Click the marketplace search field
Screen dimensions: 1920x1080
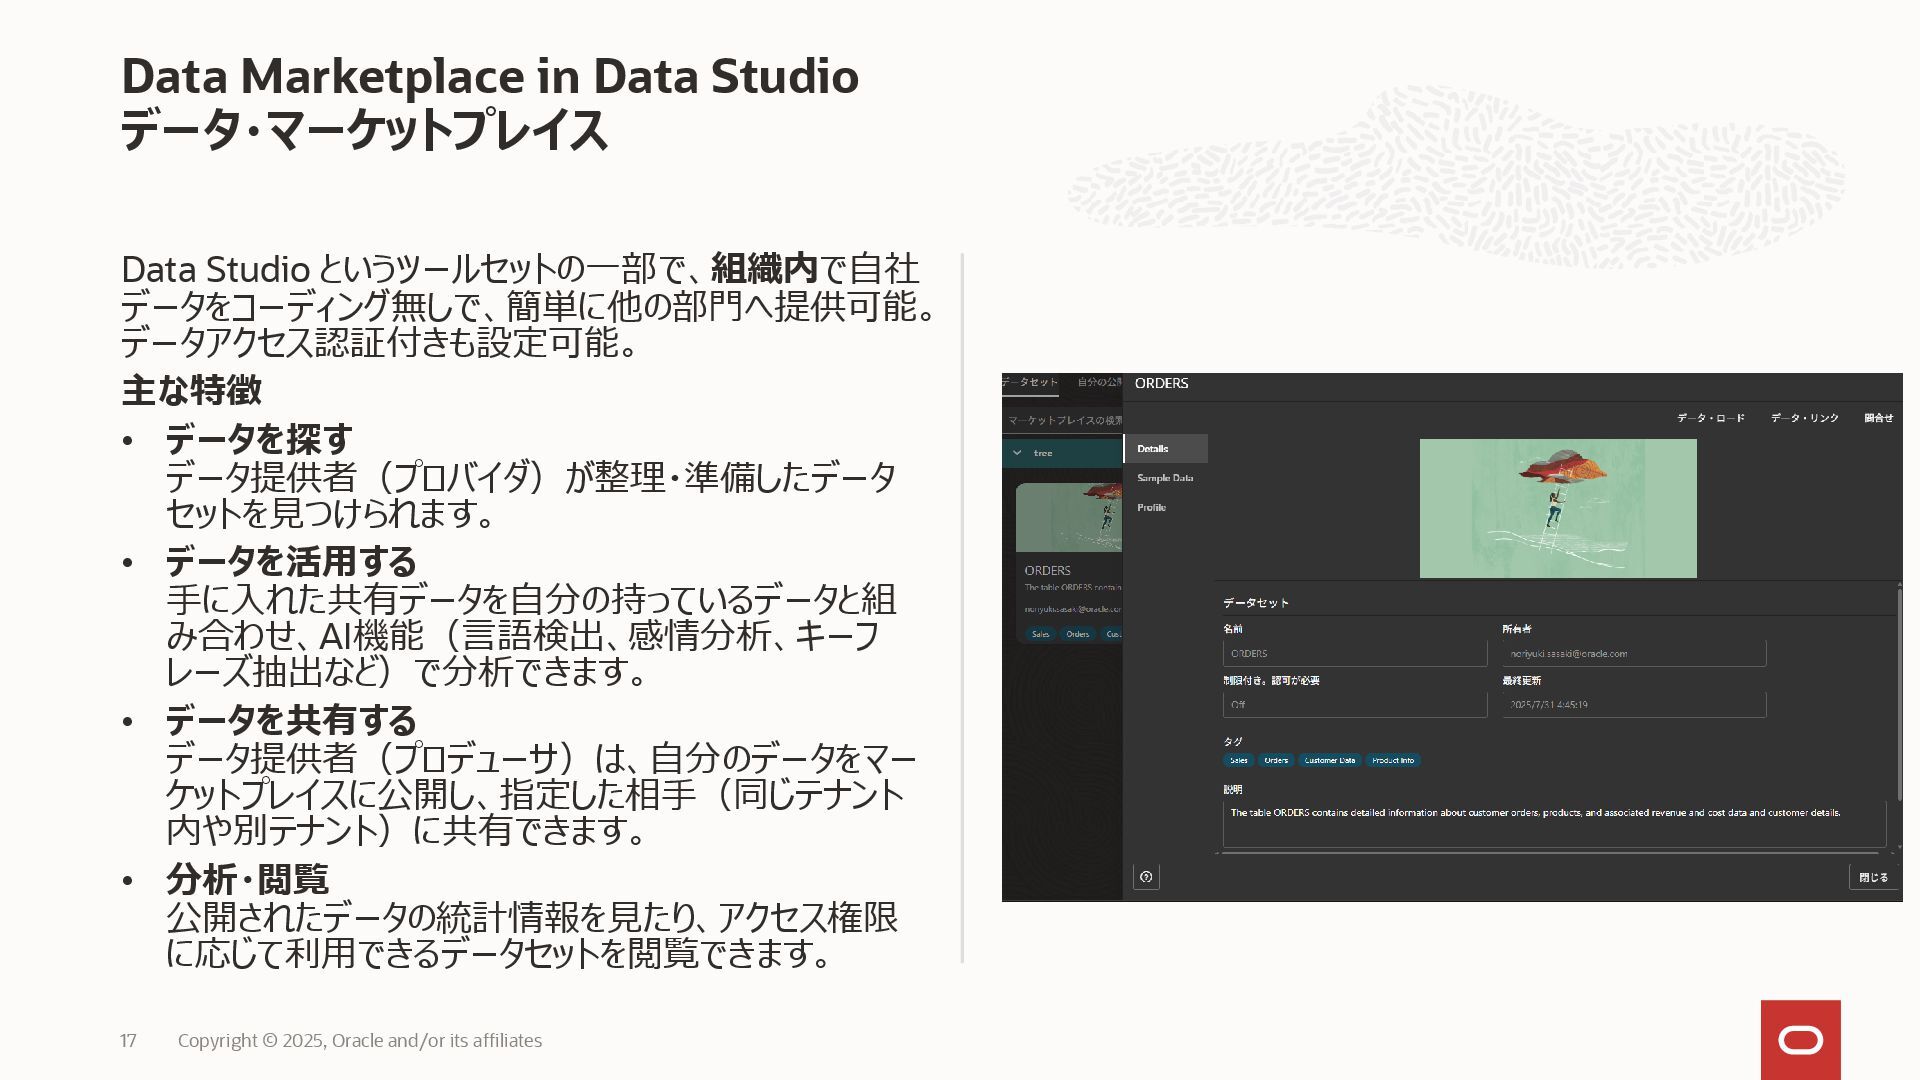[1063, 421]
